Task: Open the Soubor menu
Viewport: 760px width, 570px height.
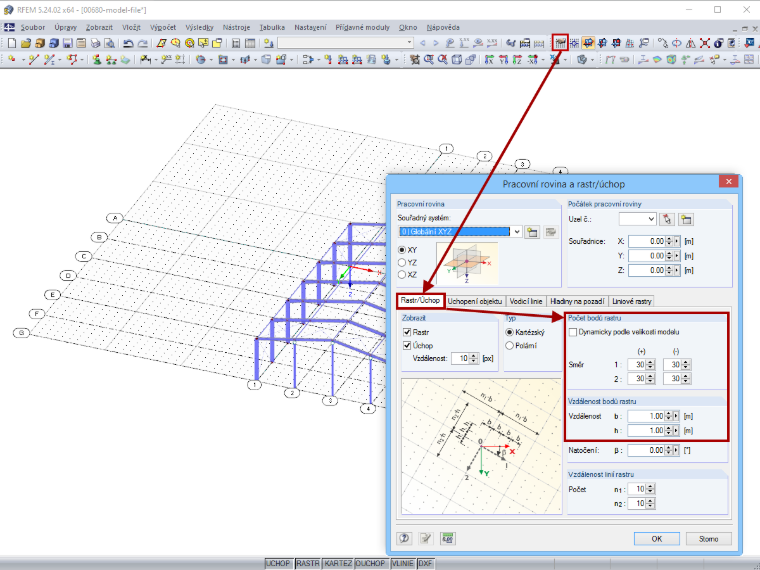Action: [x=32, y=28]
